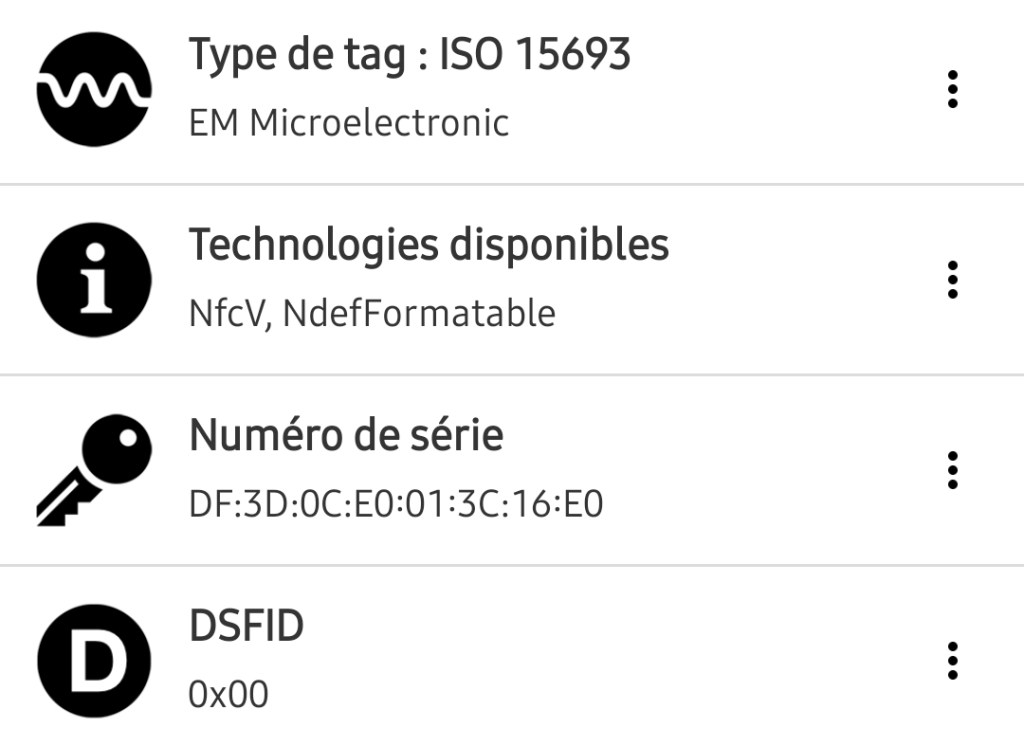Tap the serial value DF:3D:0C:E0:01:3C:16:E0

pyautogui.click(x=396, y=504)
